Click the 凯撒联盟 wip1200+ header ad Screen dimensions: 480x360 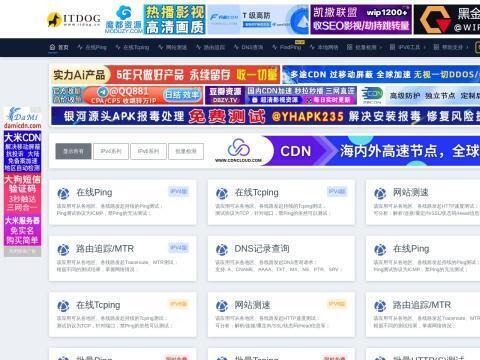click(361, 19)
